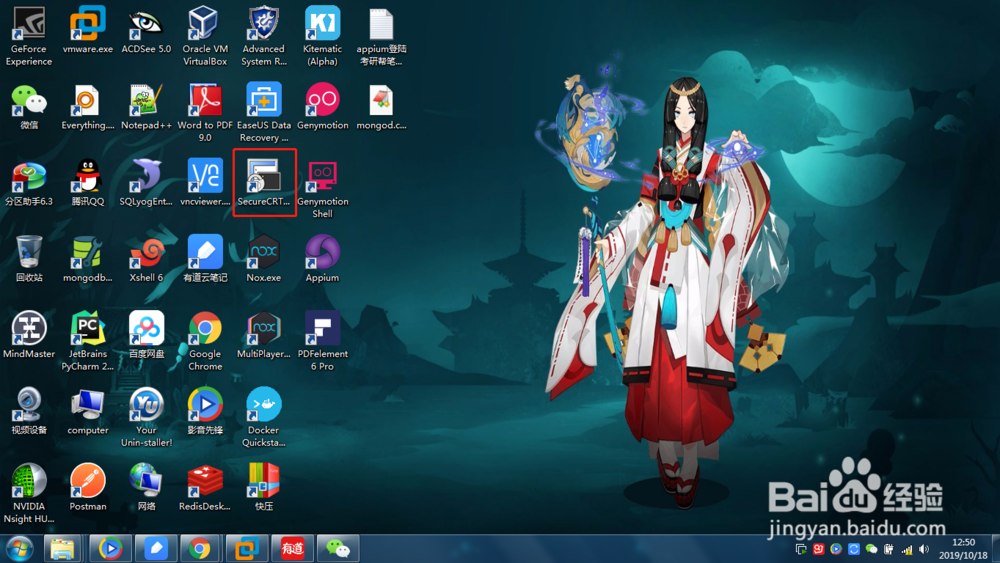Click the VMware taskbar button
1000x563 pixels.
246,548
